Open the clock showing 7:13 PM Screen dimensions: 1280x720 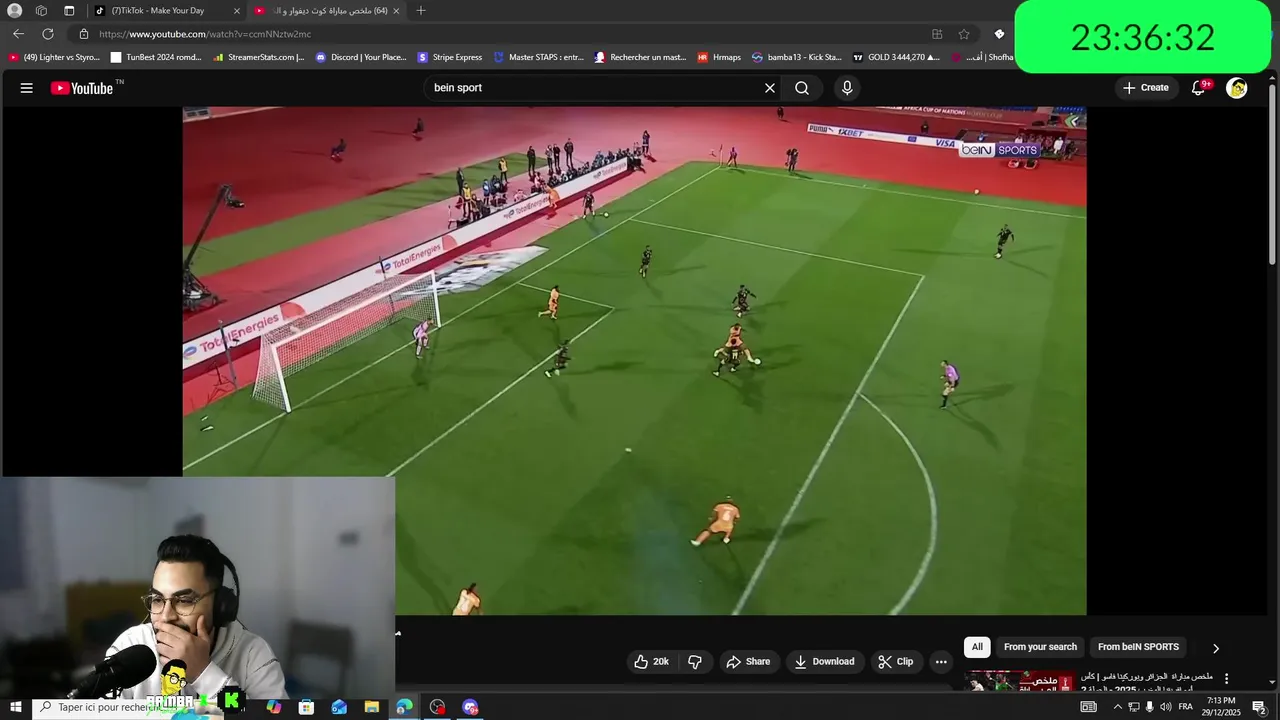click(1222, 707)
